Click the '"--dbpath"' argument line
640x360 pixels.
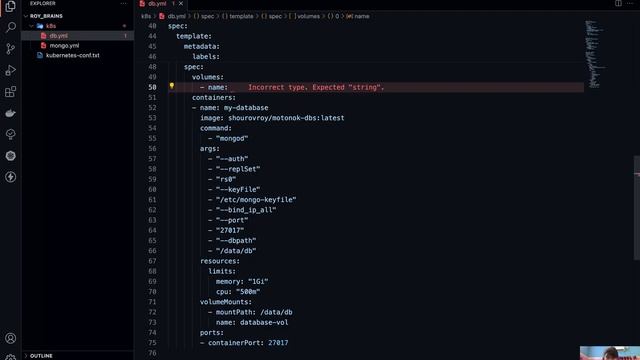pyautogui.click(x=236, y=240)
